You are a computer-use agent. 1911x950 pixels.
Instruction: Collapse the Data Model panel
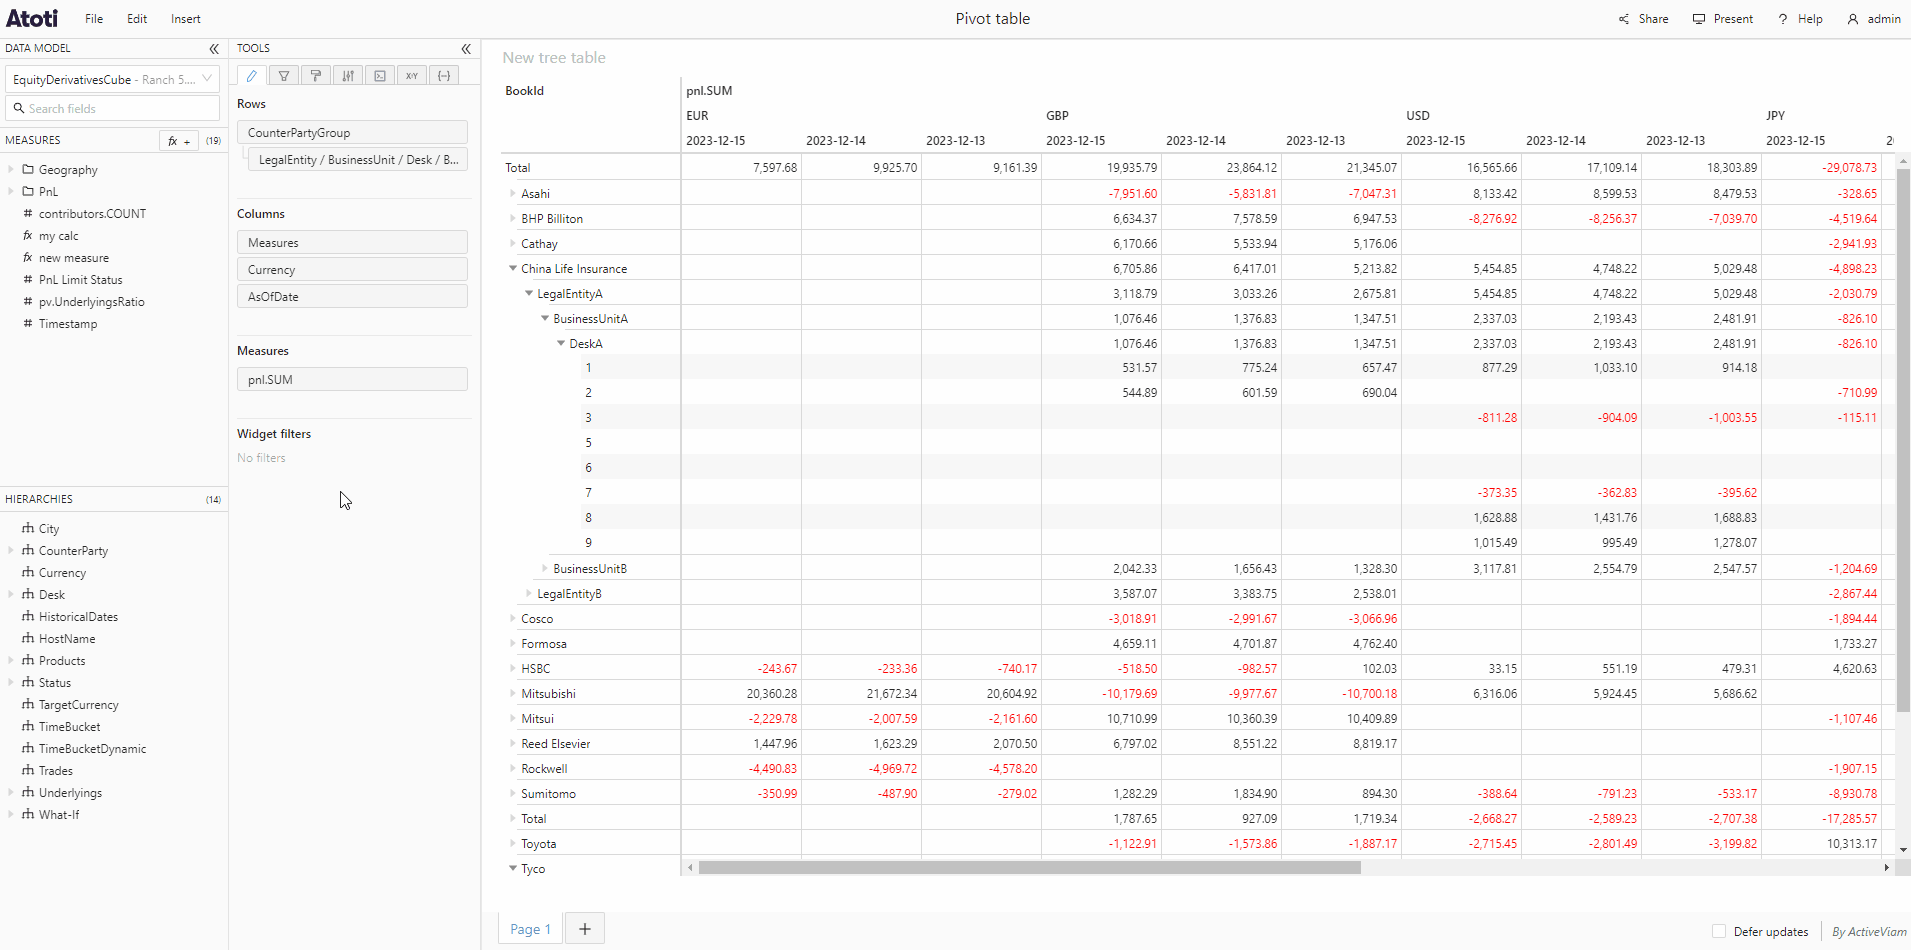(214, 48)
